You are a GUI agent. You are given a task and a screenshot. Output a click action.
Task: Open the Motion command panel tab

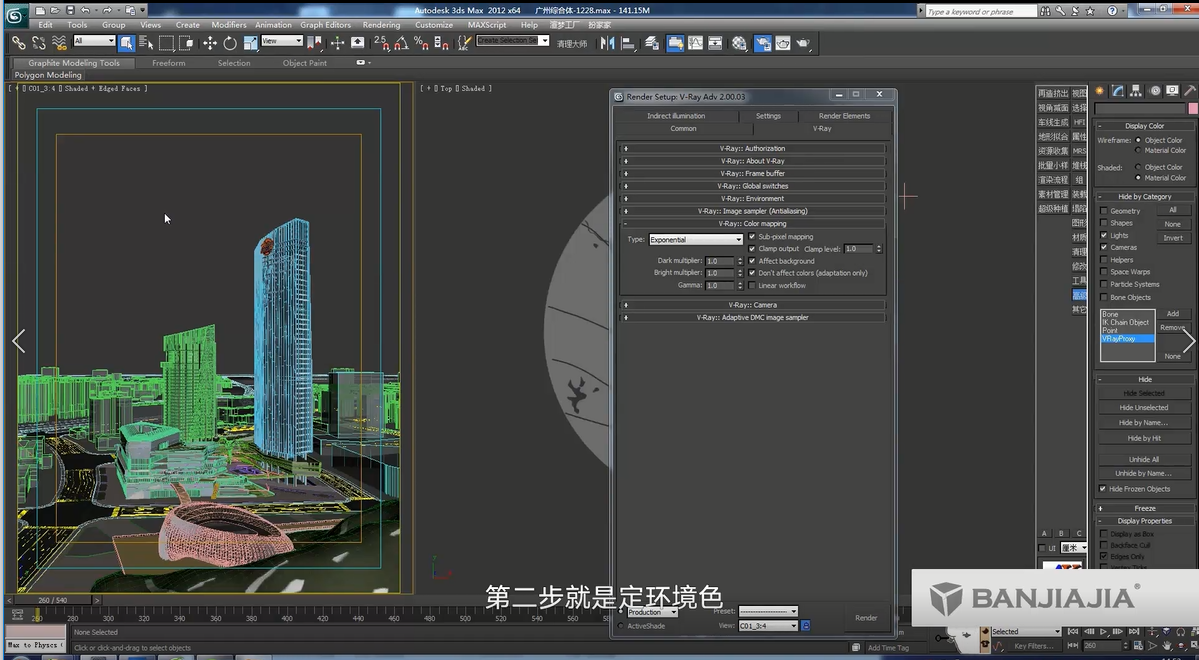click(1155, 91)
